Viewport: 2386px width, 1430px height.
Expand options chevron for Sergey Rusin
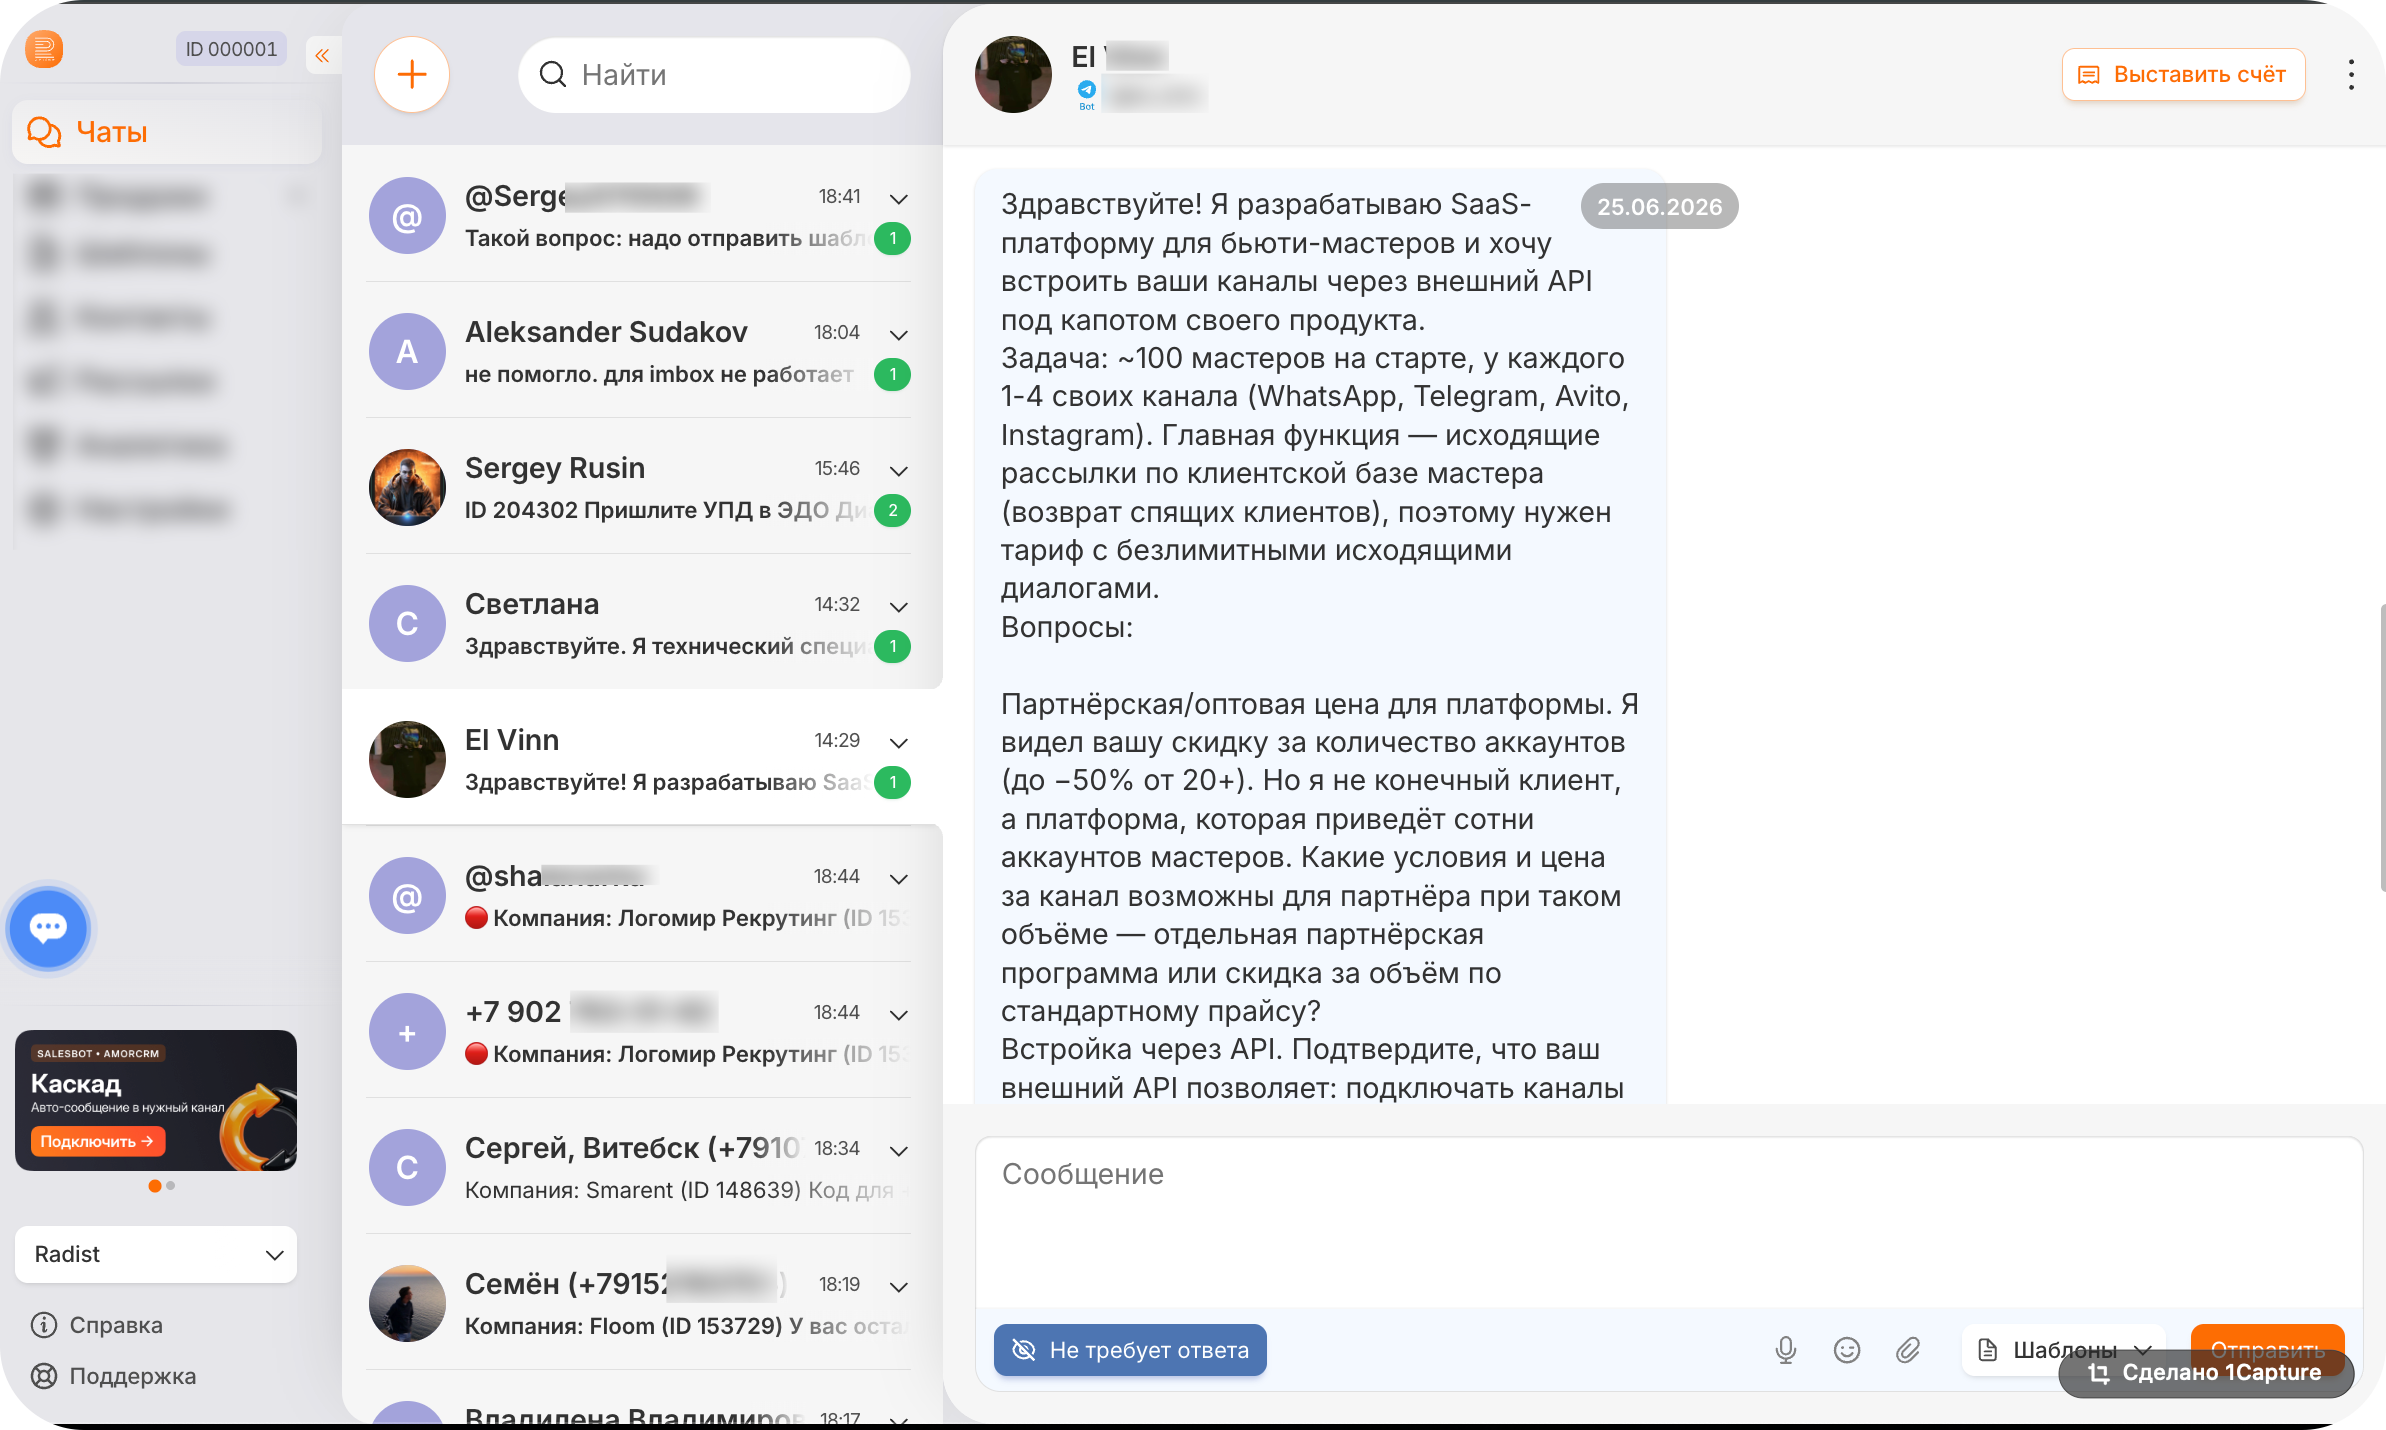[x=898, y=470]
